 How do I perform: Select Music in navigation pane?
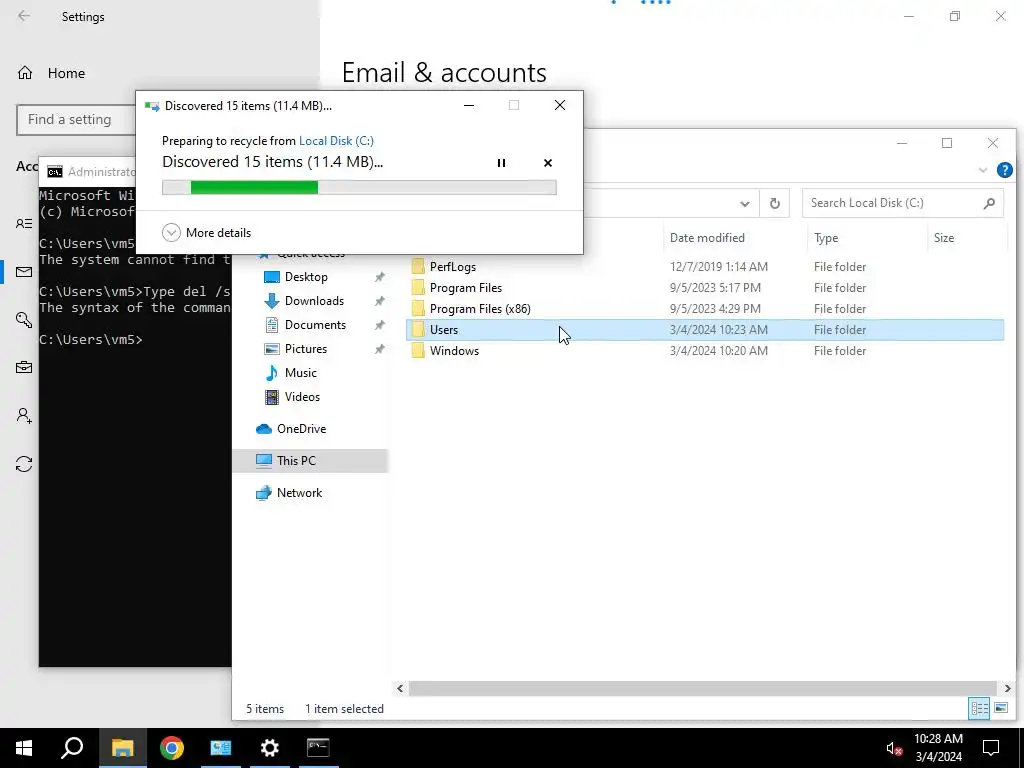coord(300,373)
